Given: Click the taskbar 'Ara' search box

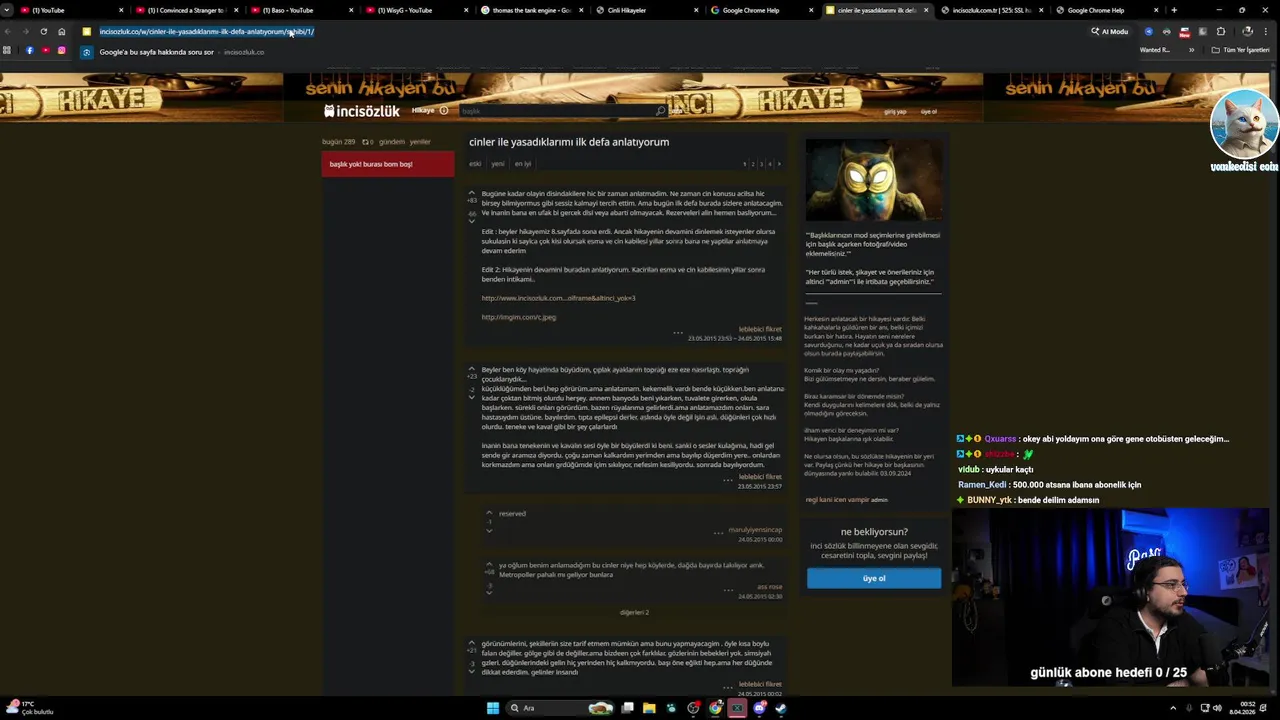Looking at the screenshot, I should pos(560,708).
